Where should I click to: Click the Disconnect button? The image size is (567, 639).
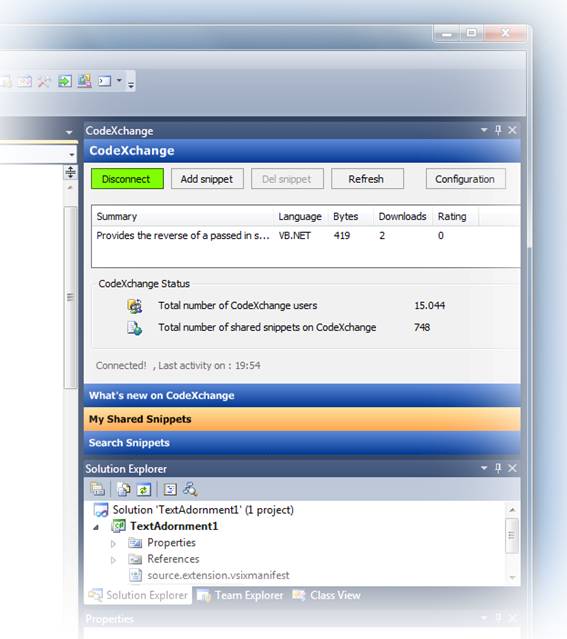(127, 179)
